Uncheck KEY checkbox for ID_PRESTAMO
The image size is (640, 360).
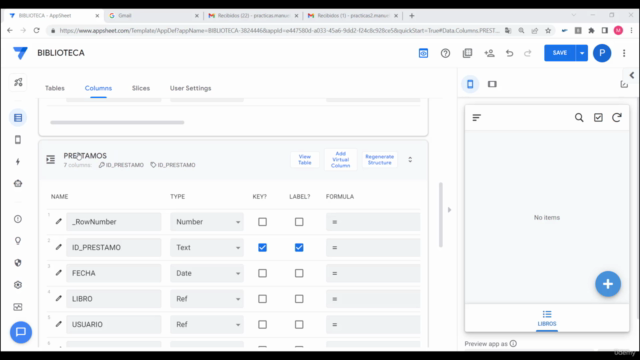[x=262, y=247]
